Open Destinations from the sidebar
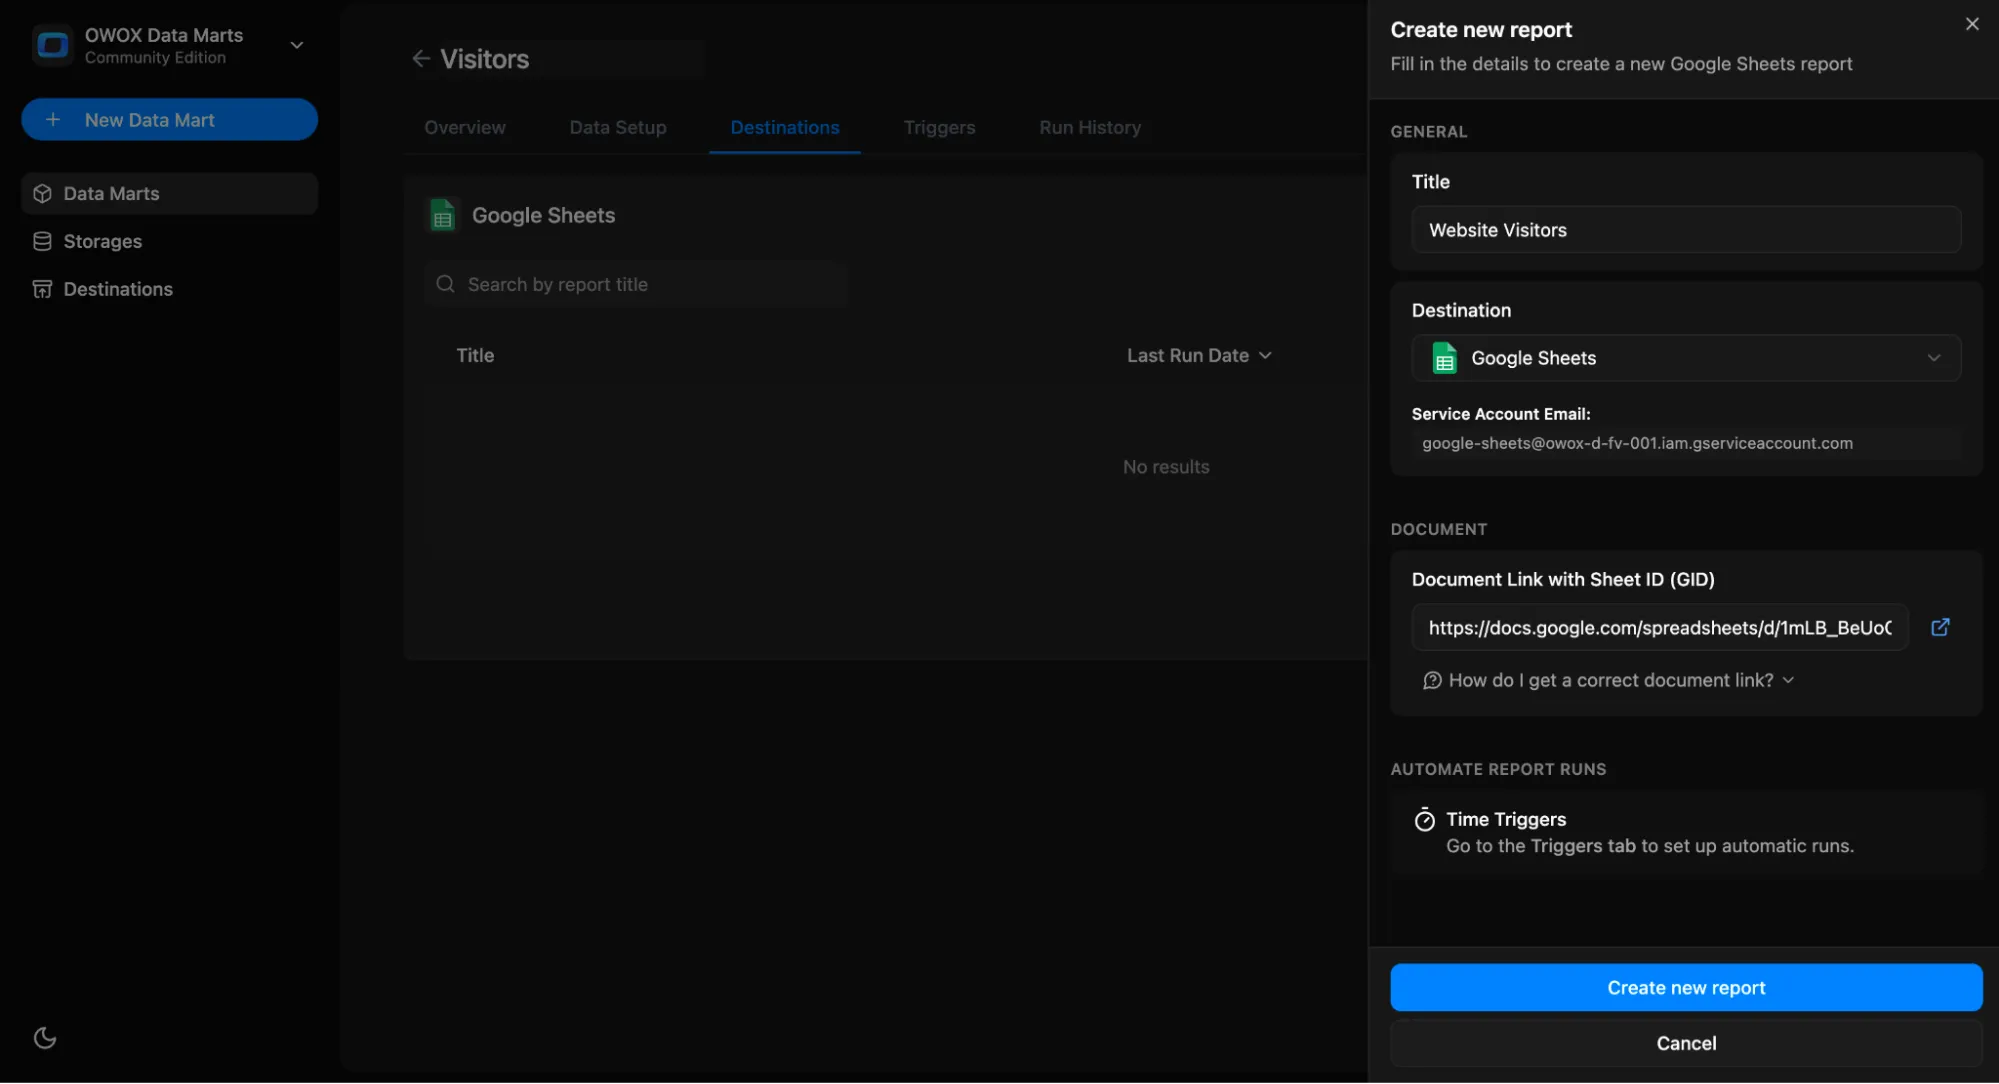1999x1084 pixels. tap(117, 289)
